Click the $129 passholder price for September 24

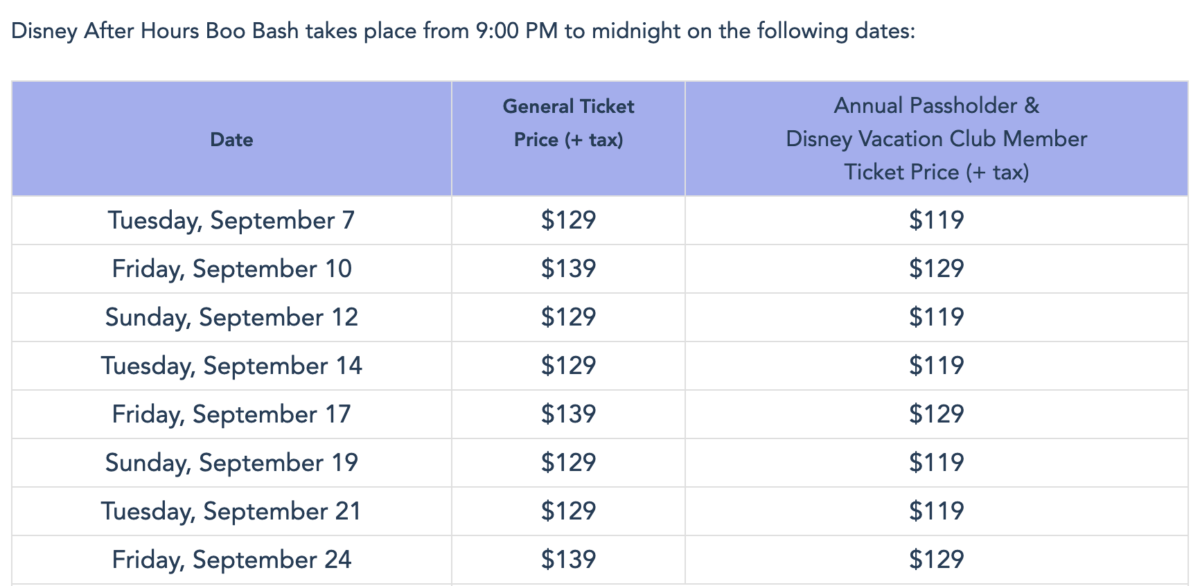[x=936, y=560]
